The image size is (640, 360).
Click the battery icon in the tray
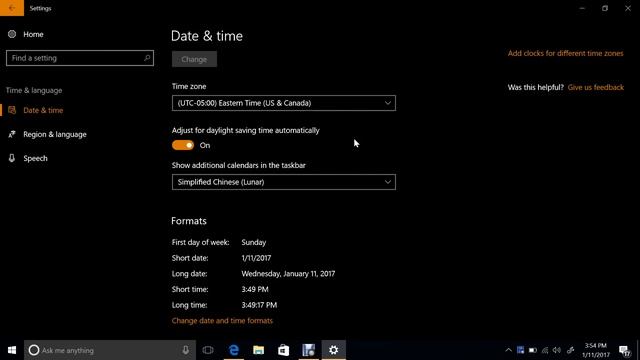[x=533, y=350]
